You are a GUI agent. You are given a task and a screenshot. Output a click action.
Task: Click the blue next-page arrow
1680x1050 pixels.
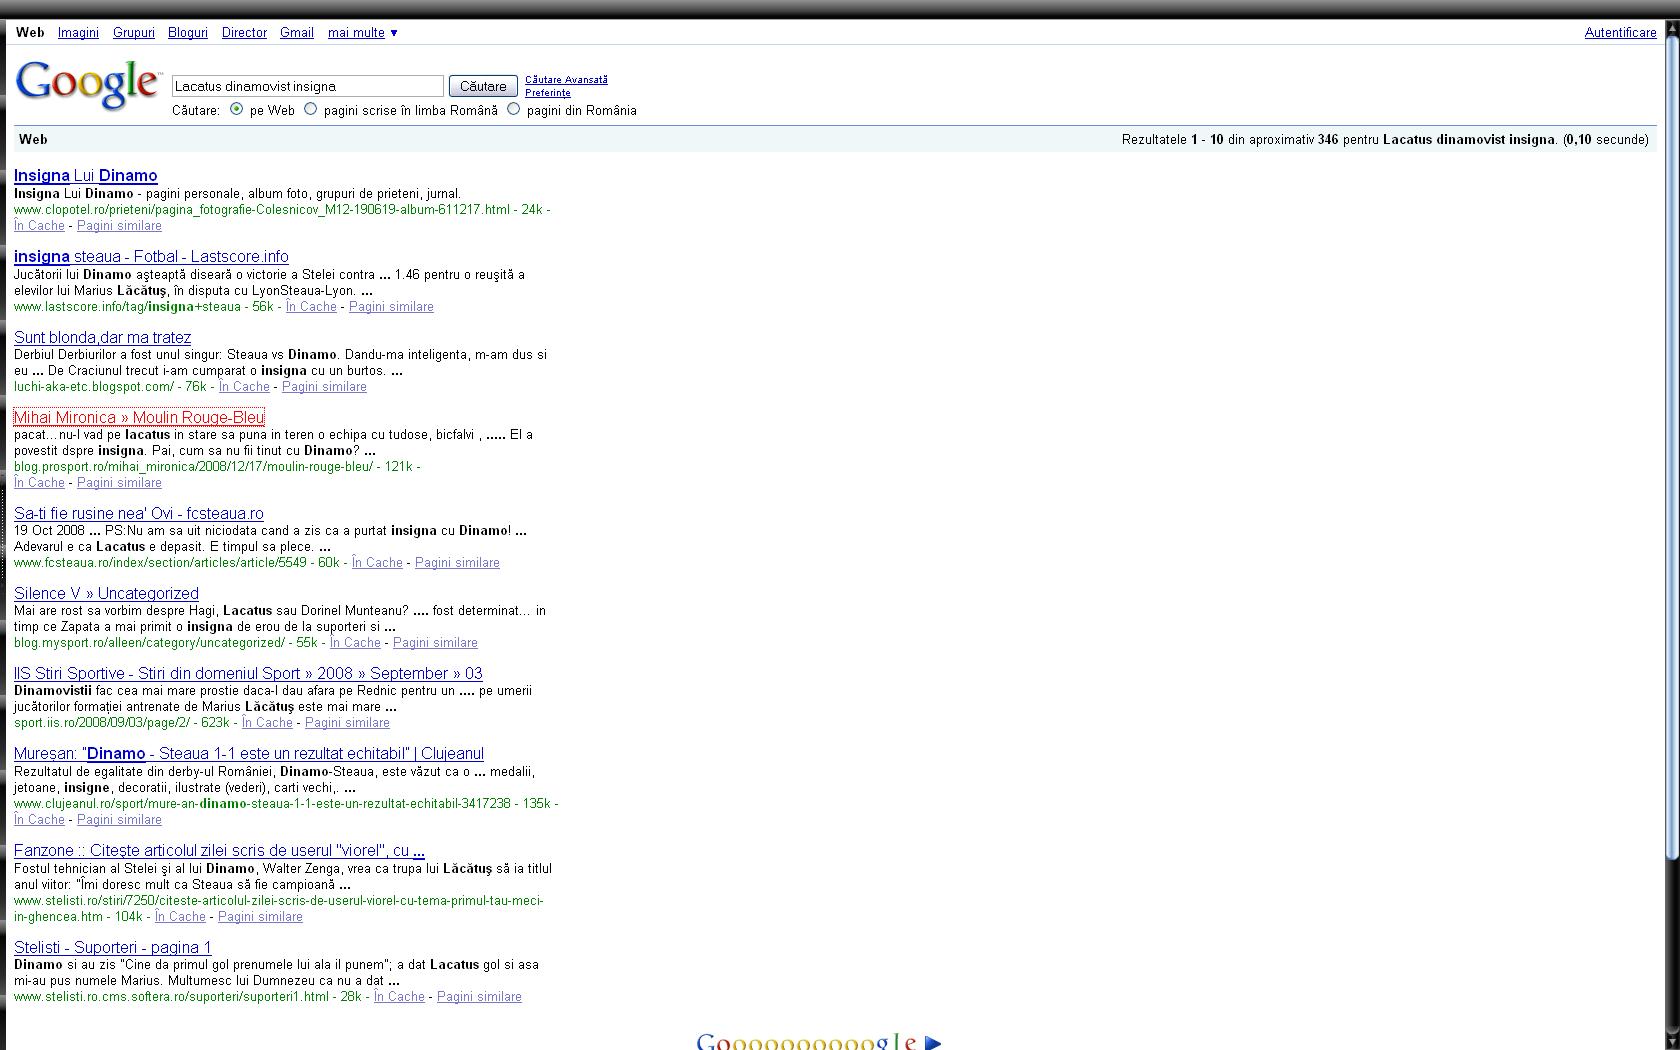click(933, 1042)
